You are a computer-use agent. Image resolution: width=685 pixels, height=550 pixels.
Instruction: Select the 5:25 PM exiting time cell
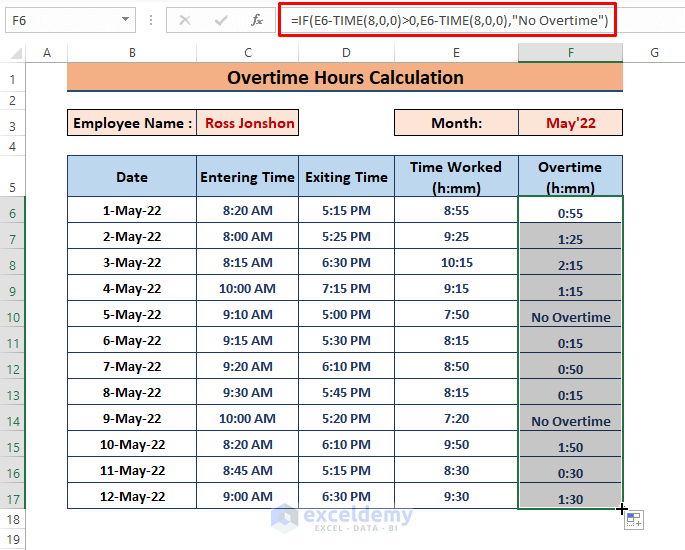coord(346,236)
